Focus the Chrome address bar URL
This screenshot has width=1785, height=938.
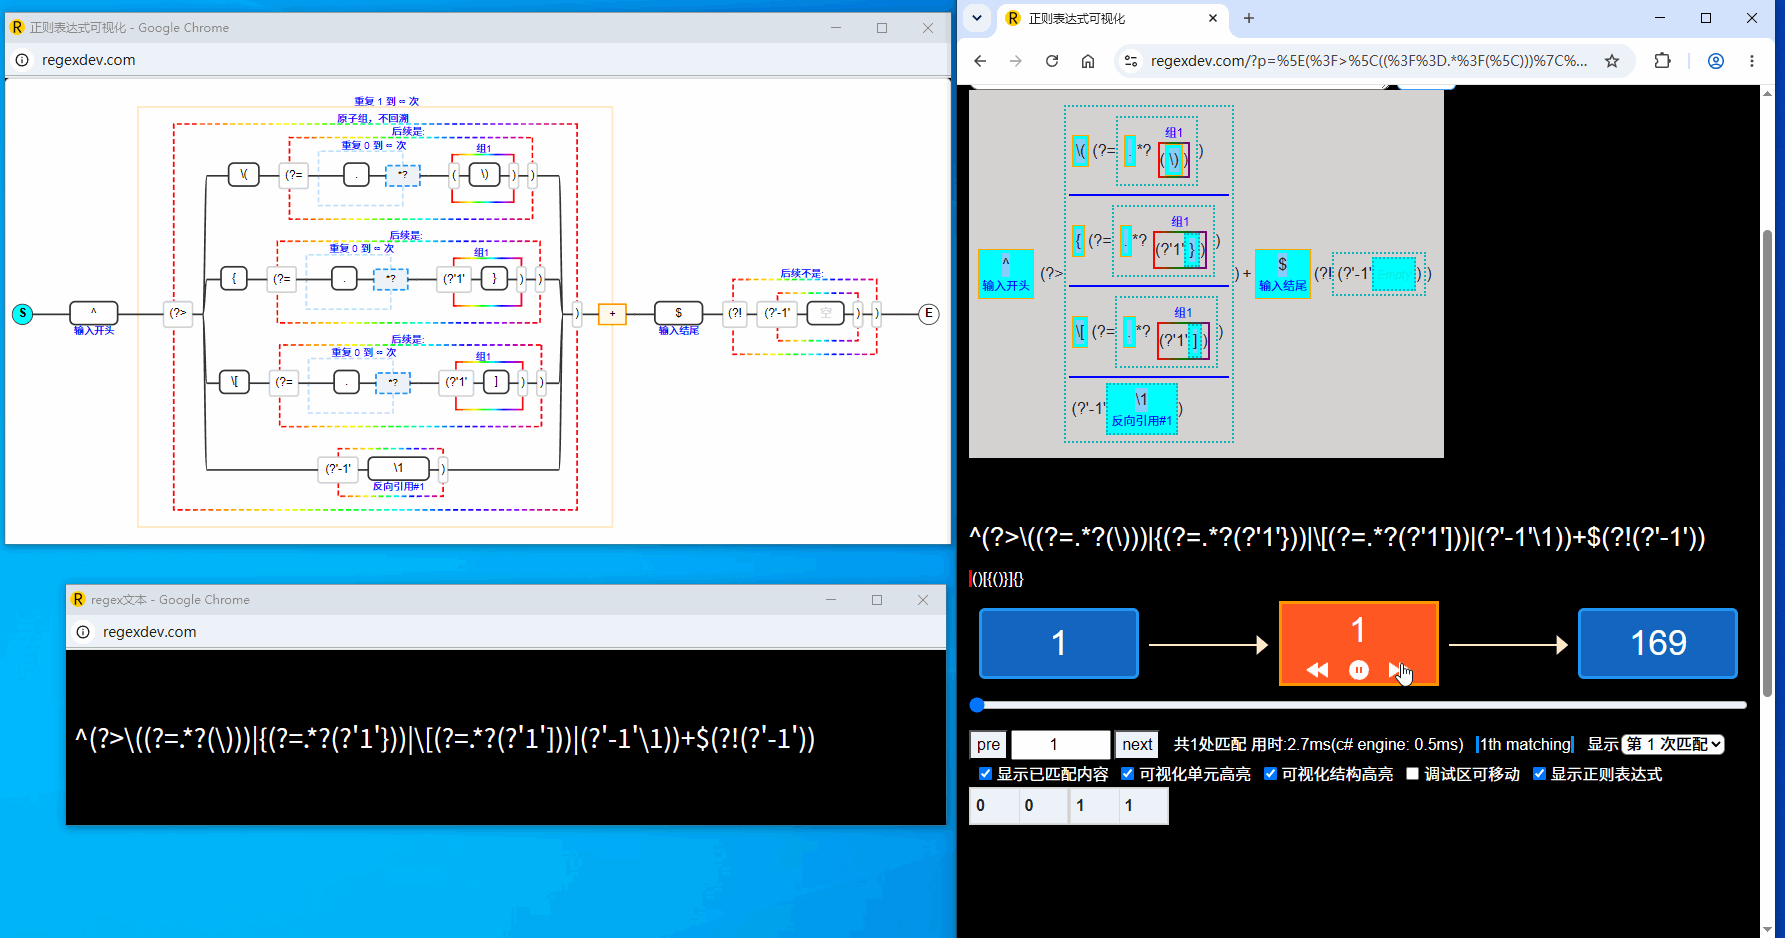point(1368,61)
